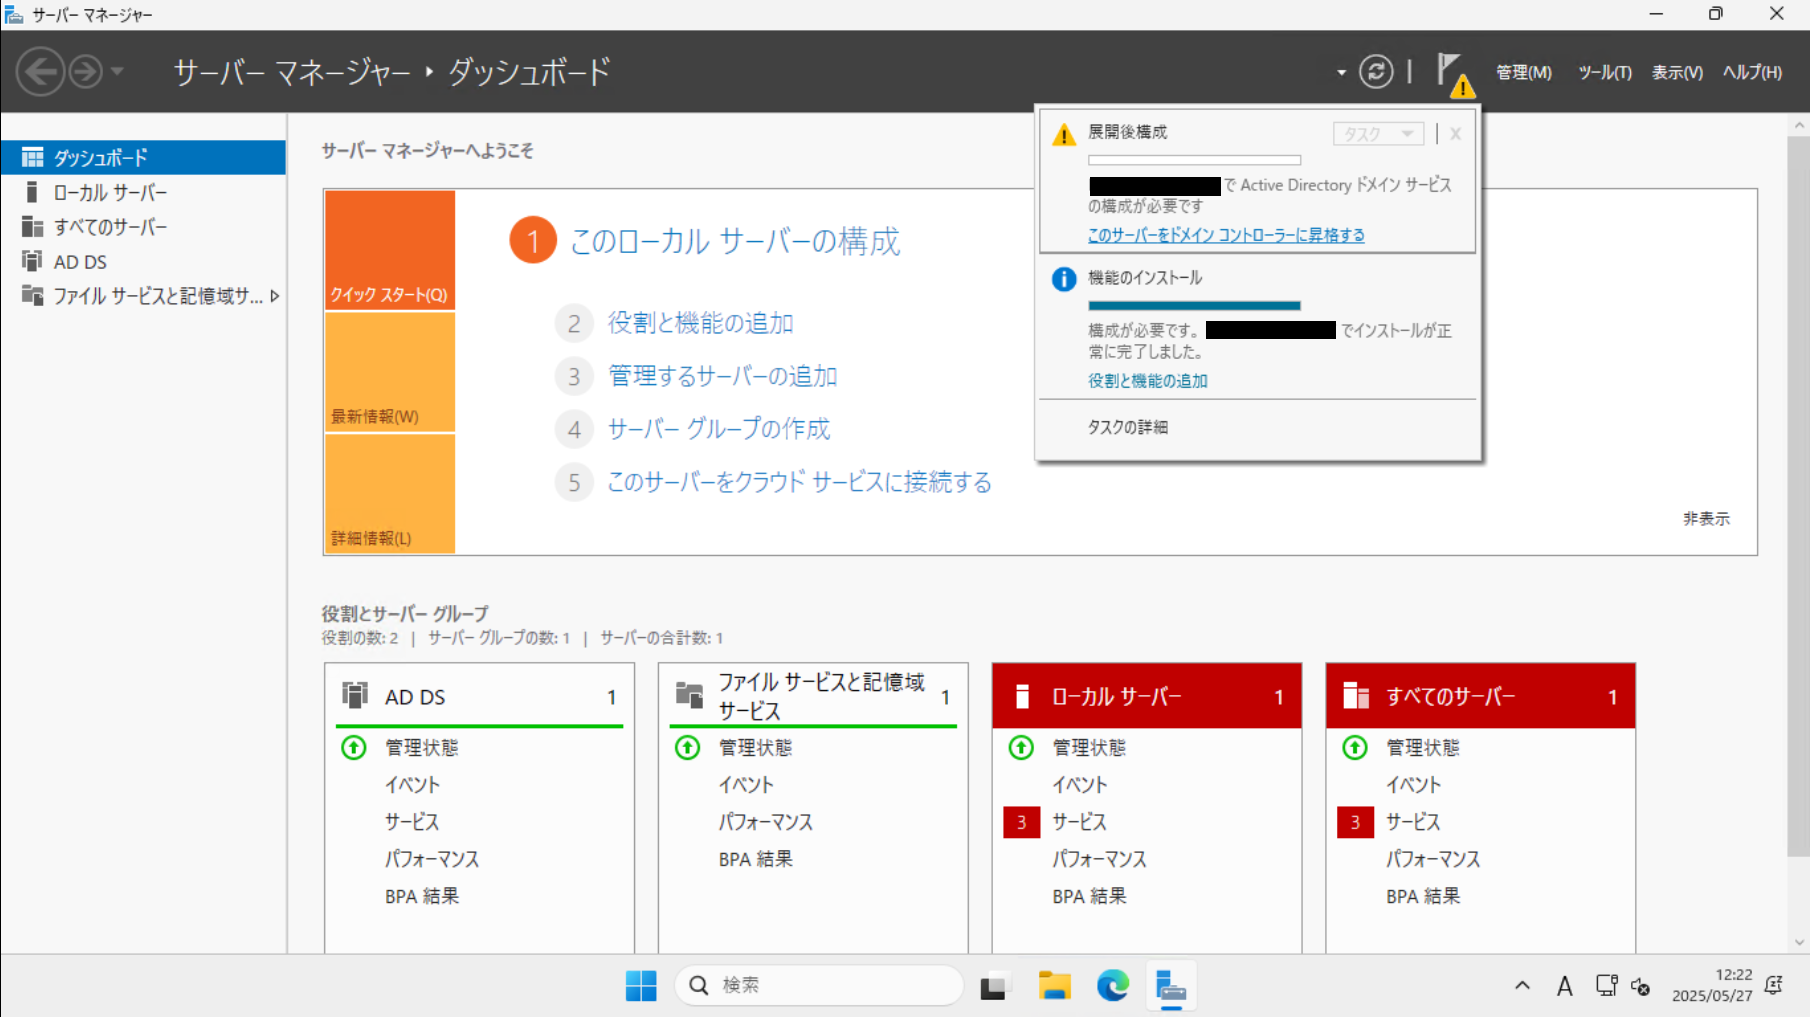Click the ダッシュボード sidebar icon
Viewport: 1810px width, 1017px height.
[32, 157]
